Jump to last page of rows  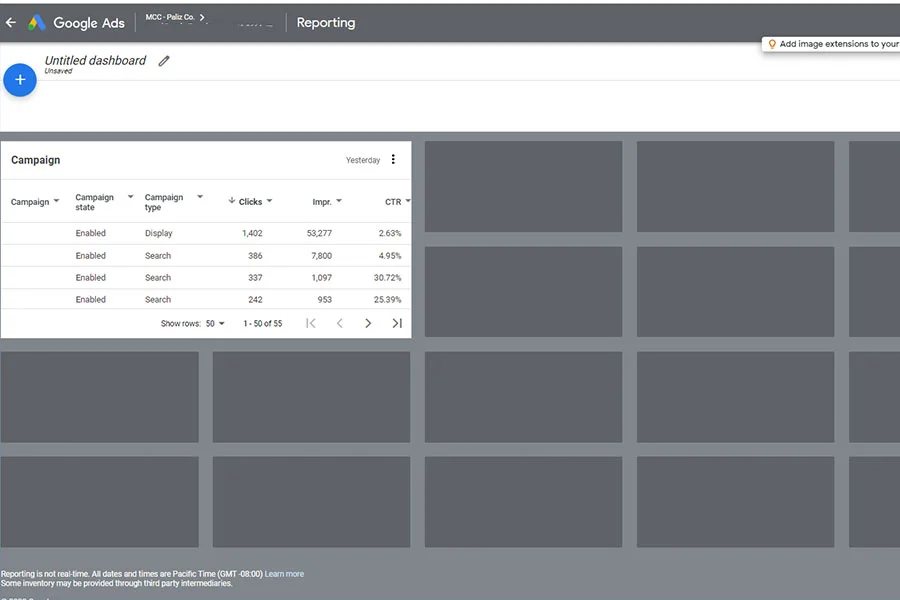(397, 323)
